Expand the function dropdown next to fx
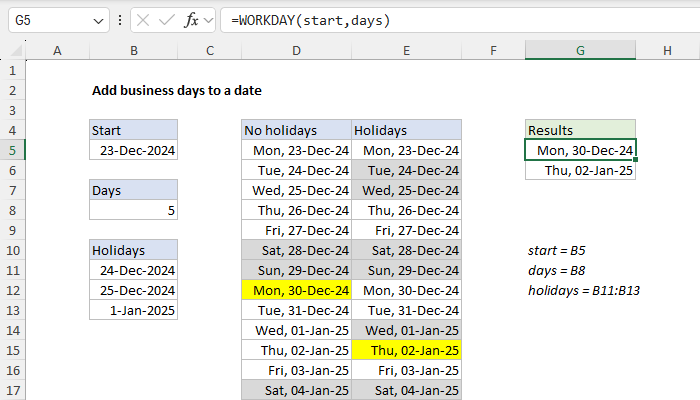This screenshot has width=700, height=400. 208,21
